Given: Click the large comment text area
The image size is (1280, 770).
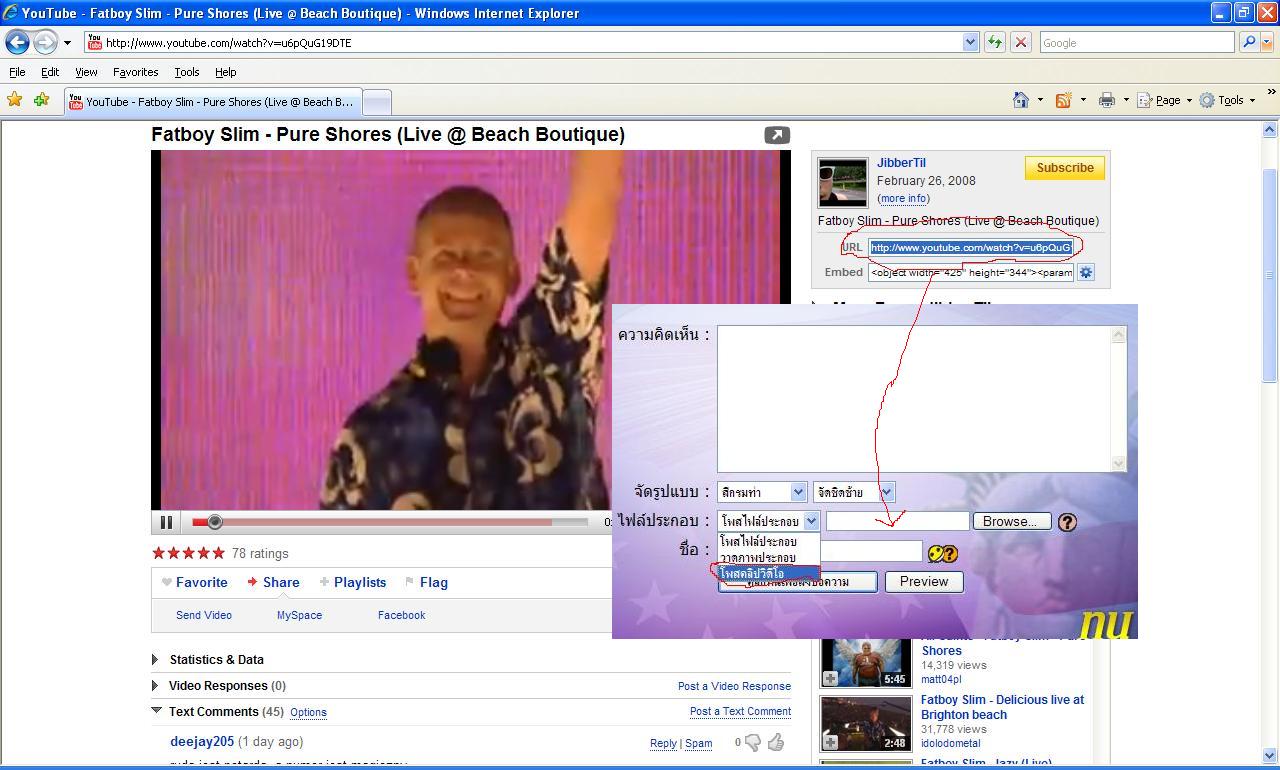Looking at the screenshot, I should tap(921, 398).
